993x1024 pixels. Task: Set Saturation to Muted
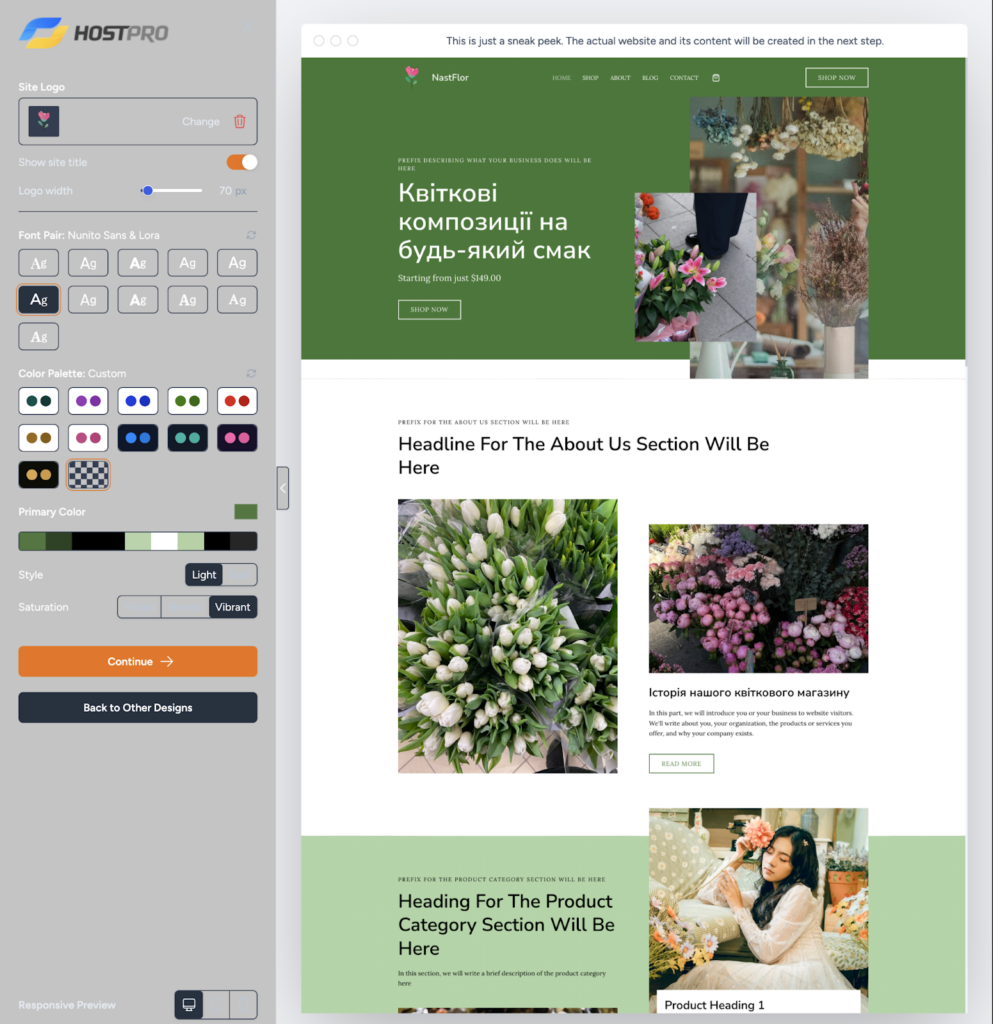139,607
